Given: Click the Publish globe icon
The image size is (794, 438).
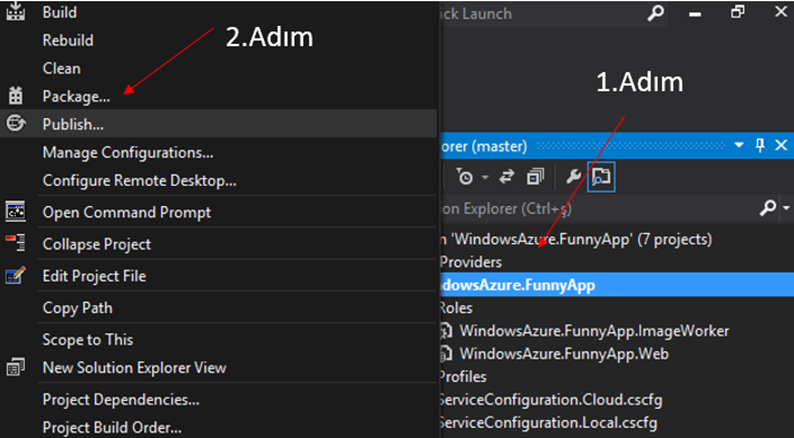Looking at the screenshot, I should point(16,123).
